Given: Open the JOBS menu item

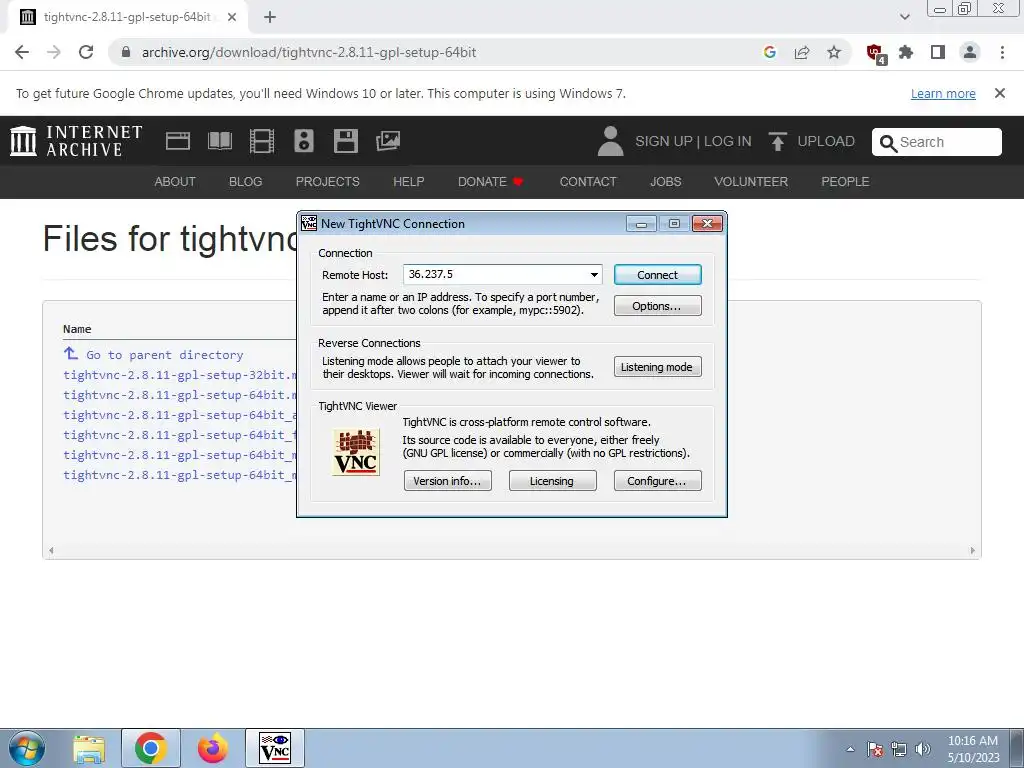Looking at the screenshot, I should 665,182.
